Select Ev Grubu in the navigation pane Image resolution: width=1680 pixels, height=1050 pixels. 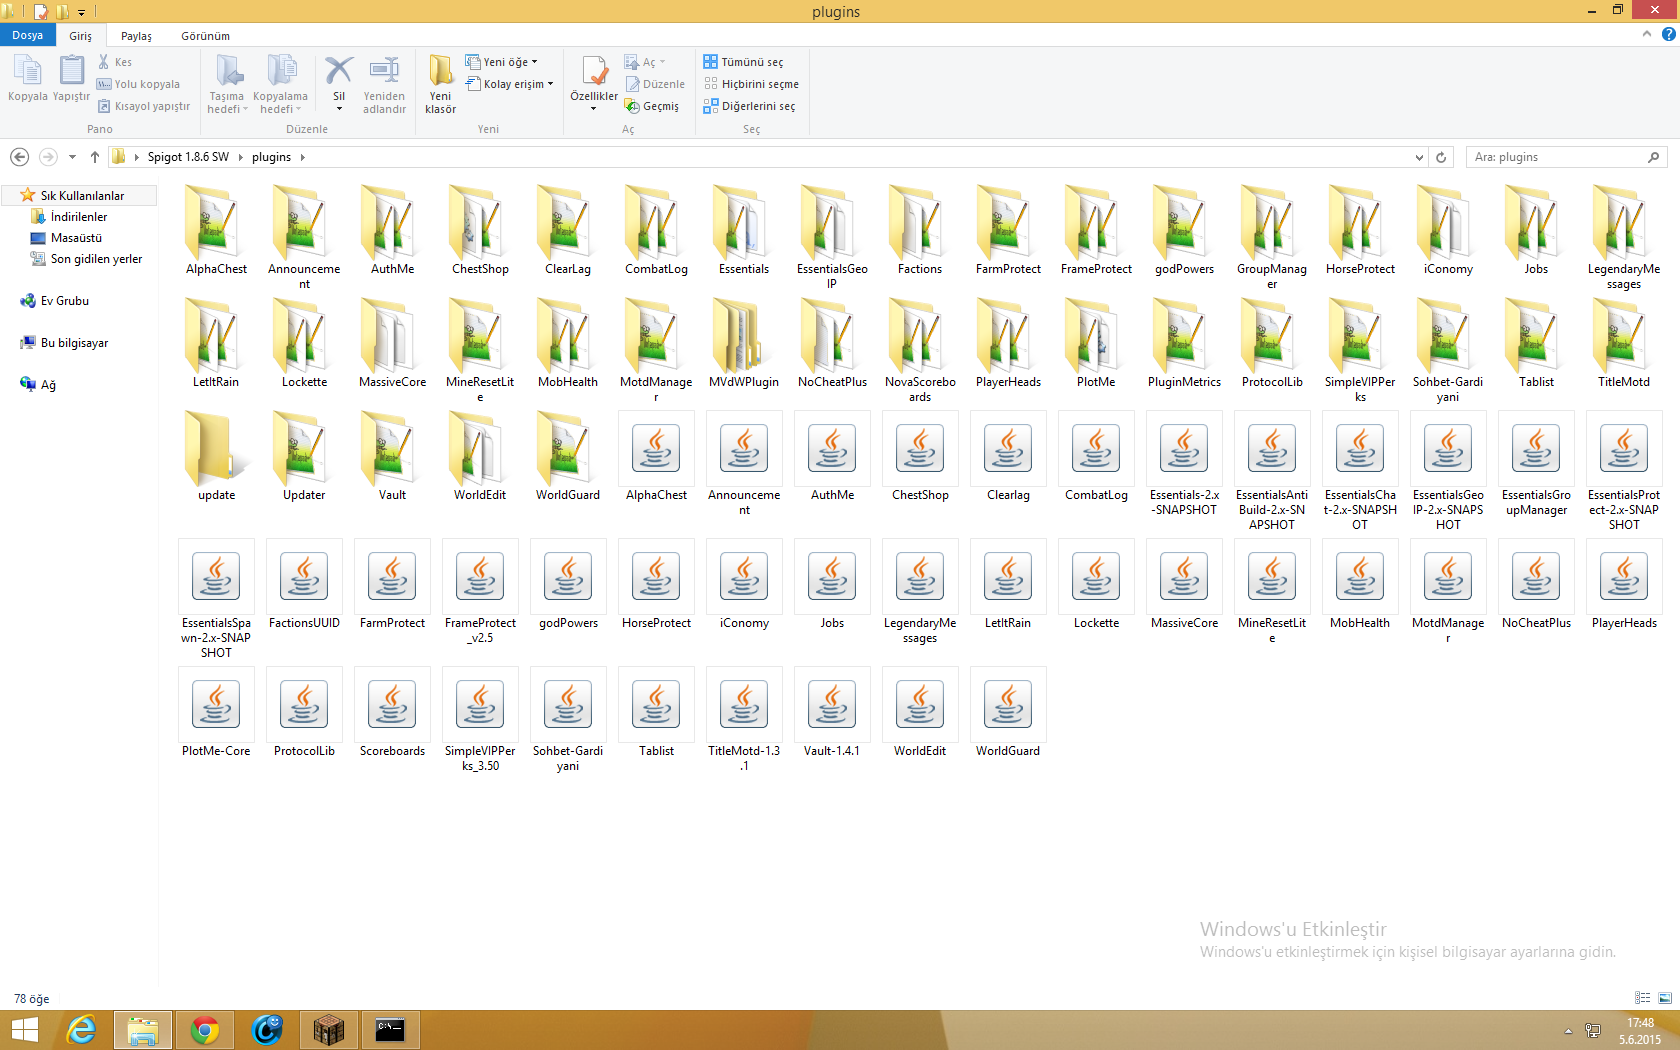pos(64,301)
